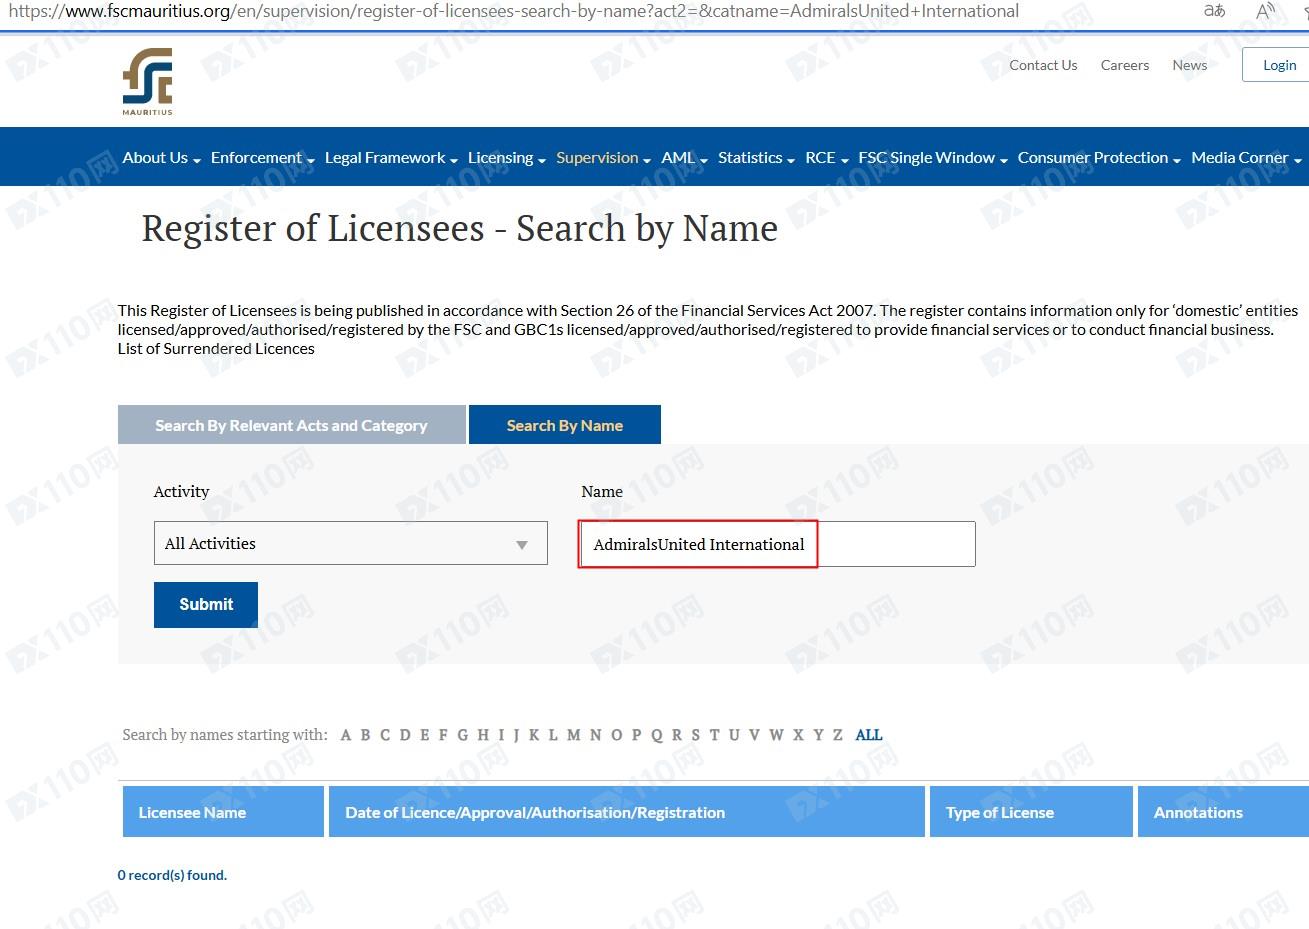Click the Login button
The width and height of the screenshot is (1309, 929).
coord(1278,65)
